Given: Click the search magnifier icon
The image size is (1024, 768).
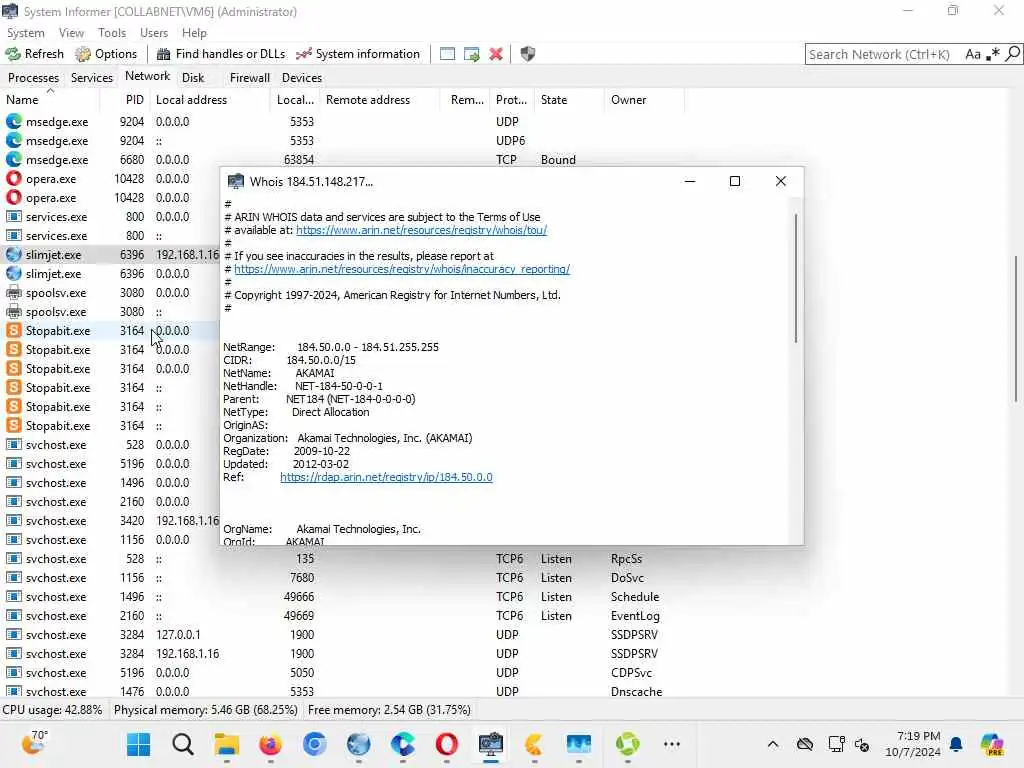Looking at the screenshot, I should point(1012,54).
